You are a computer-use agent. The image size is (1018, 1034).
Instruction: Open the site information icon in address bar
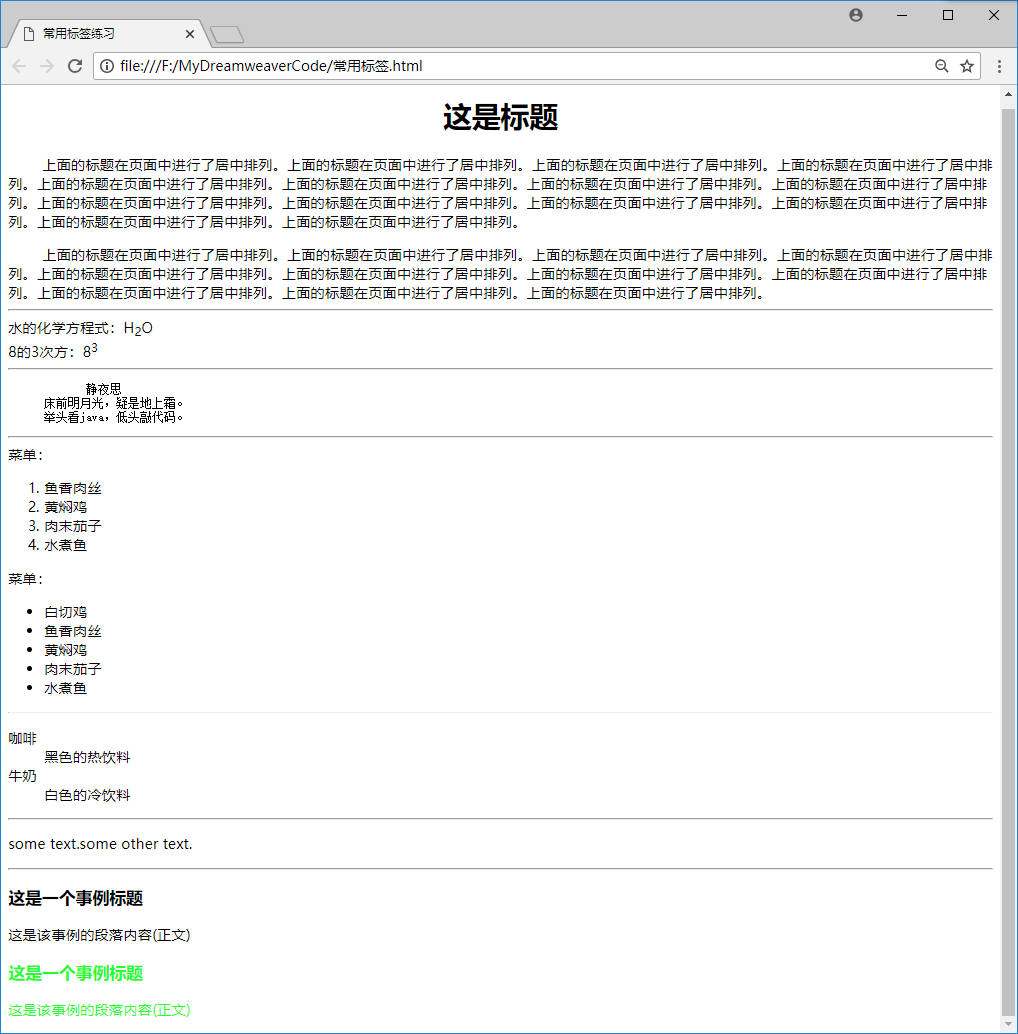click(107, 66)
